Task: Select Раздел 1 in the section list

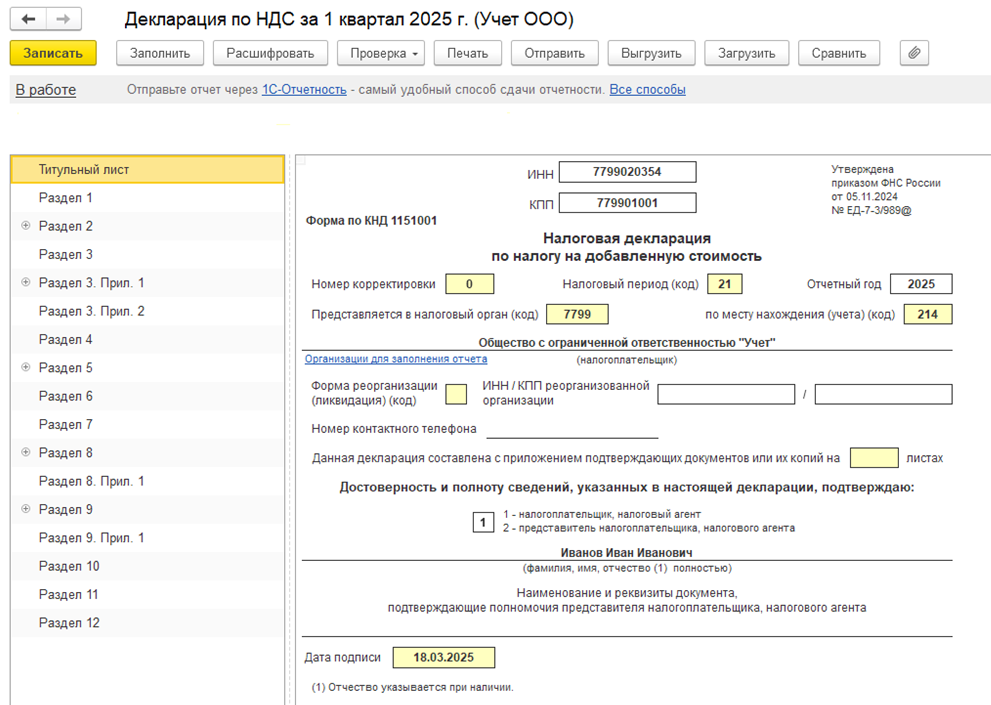Action: (66, 198)
